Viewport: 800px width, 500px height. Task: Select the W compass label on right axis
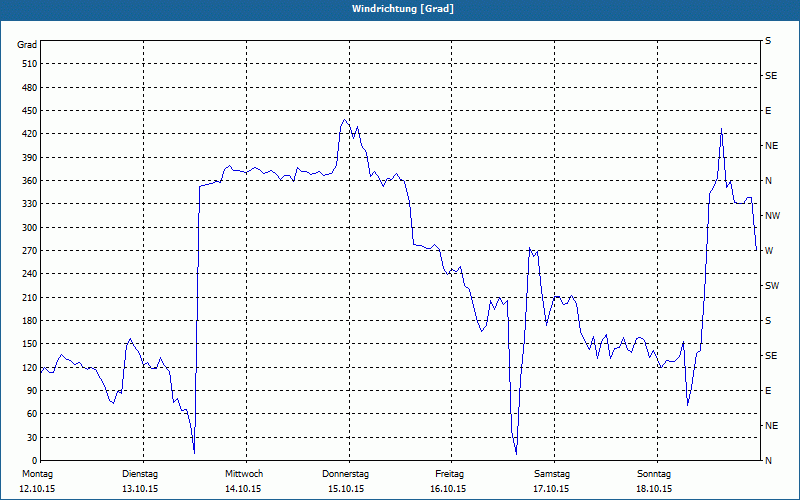coord(769,251)
